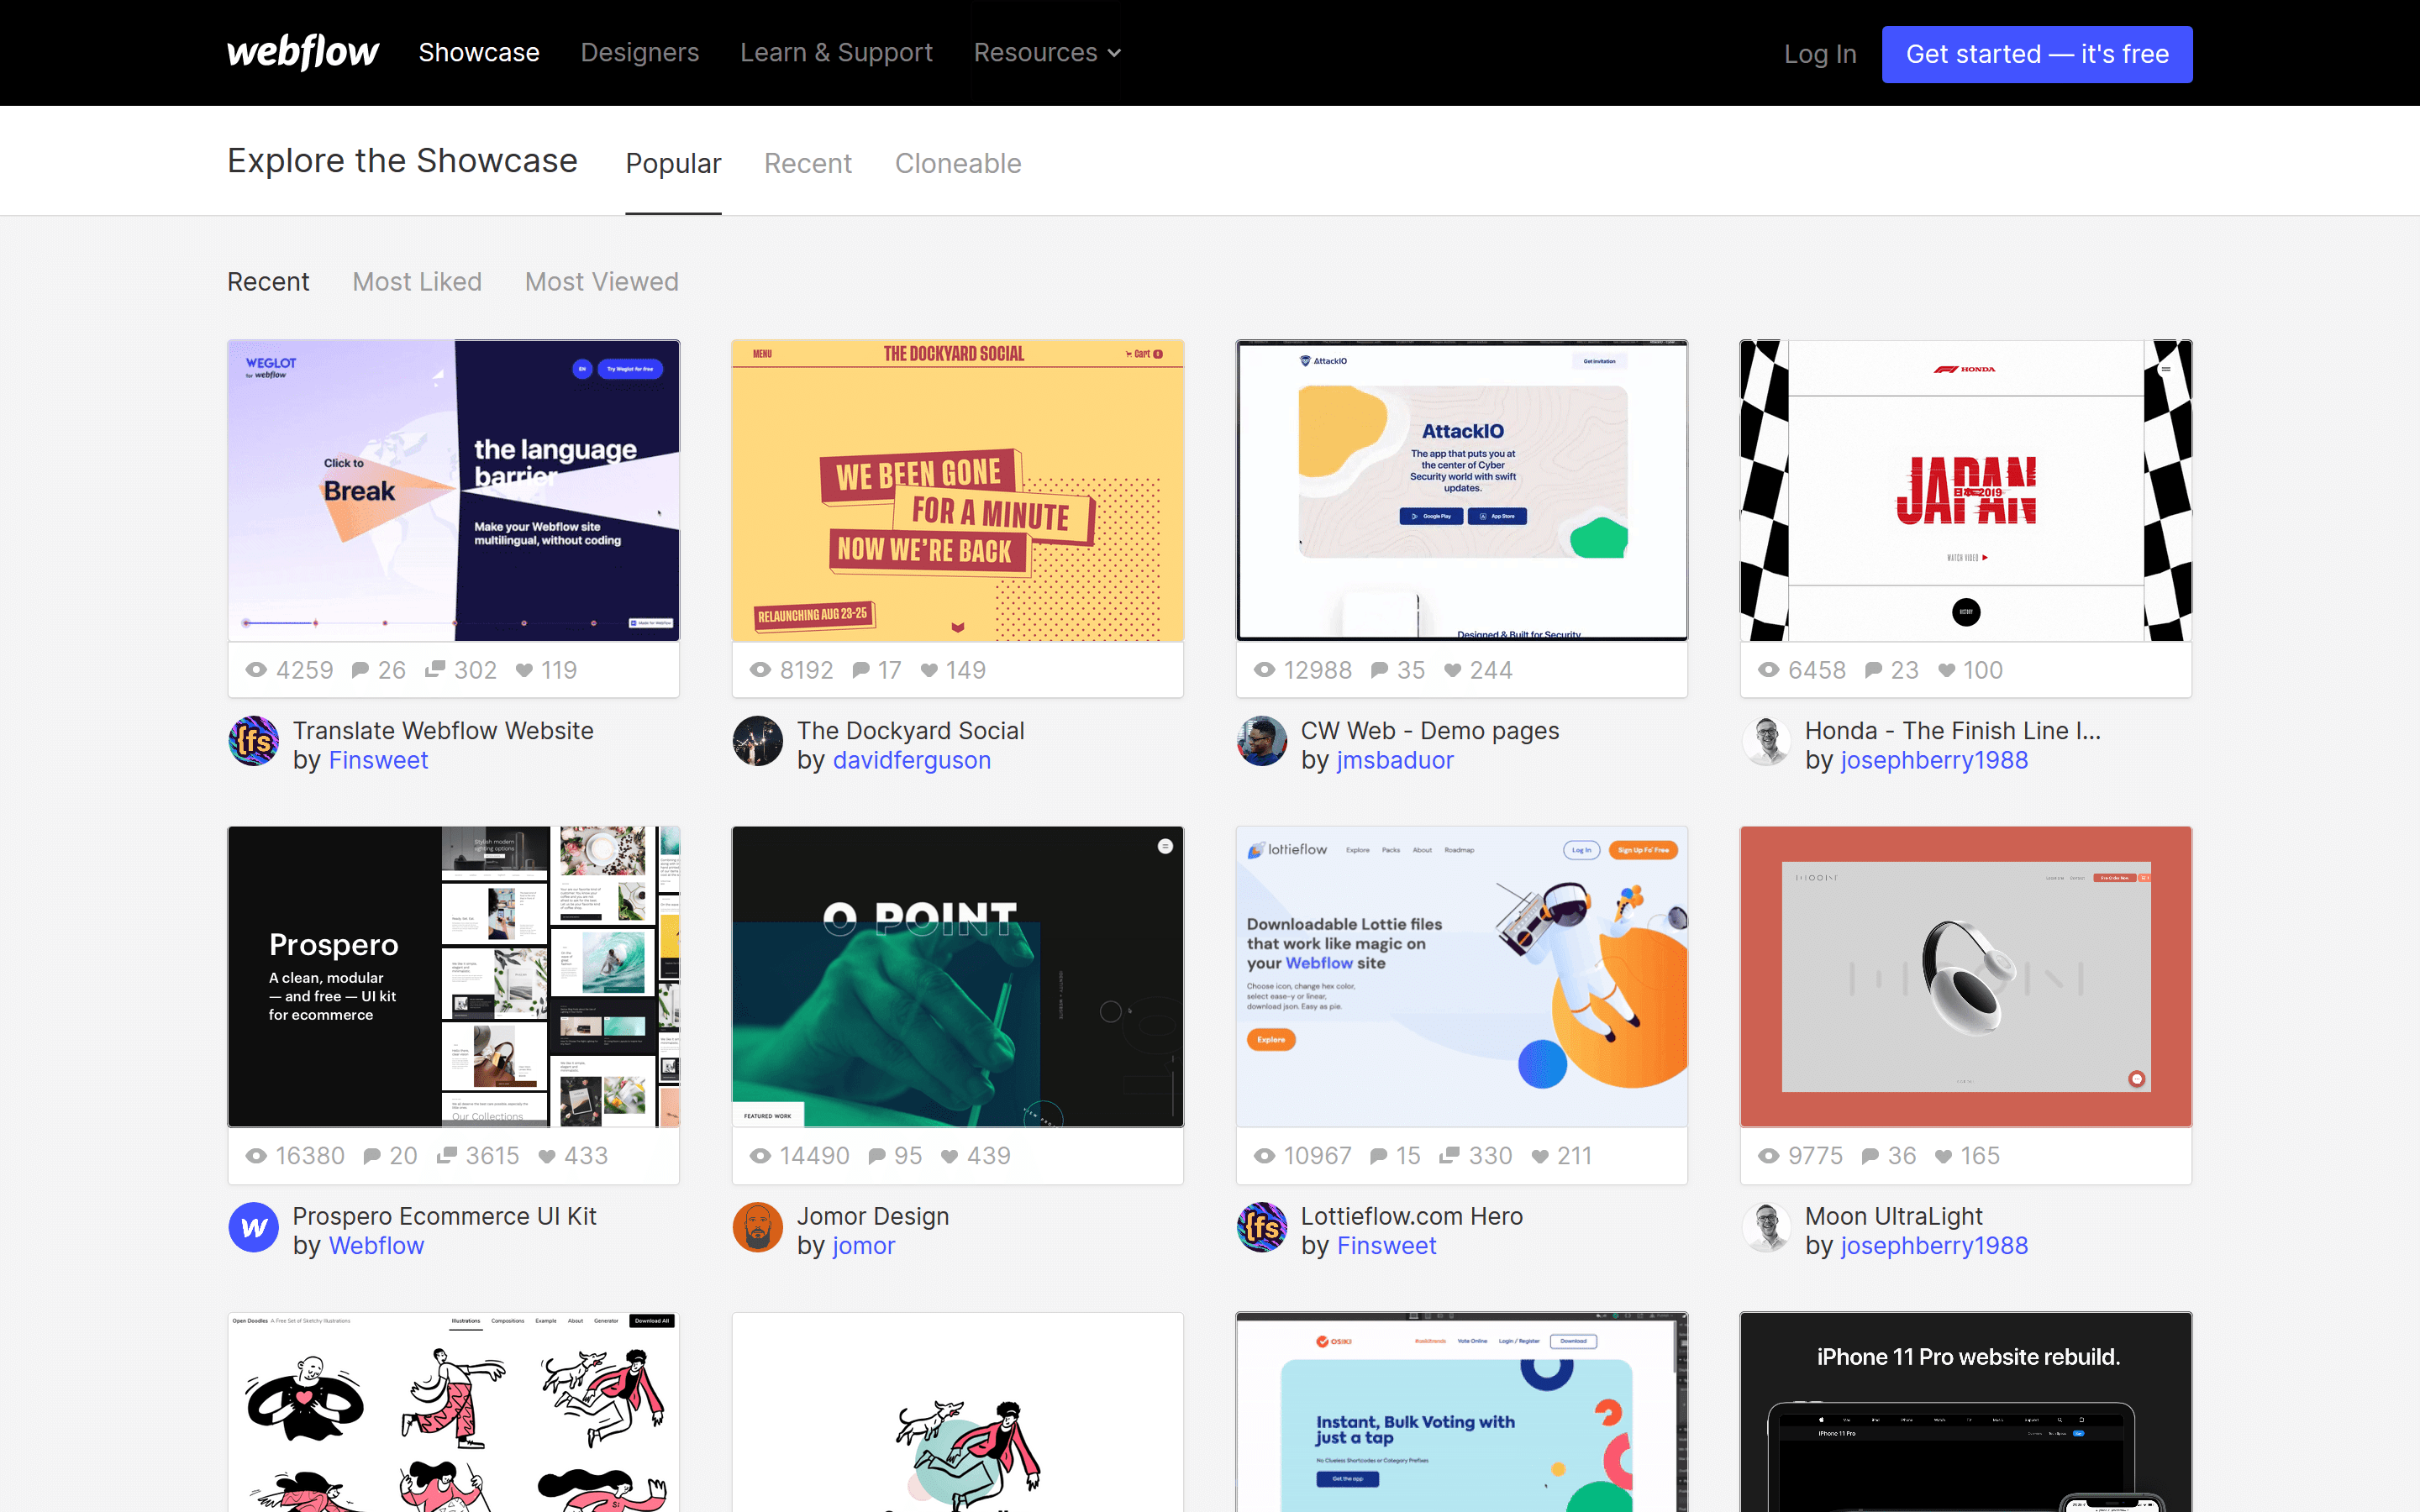Open davidferguson's profile link
Screen dimensions: 2420x1512
tap(912, 760)
